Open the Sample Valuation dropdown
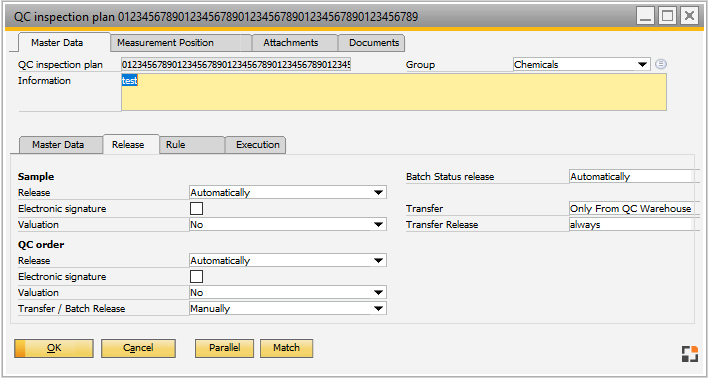Screen dimensions: 710x381 click(x=288, y=224)
